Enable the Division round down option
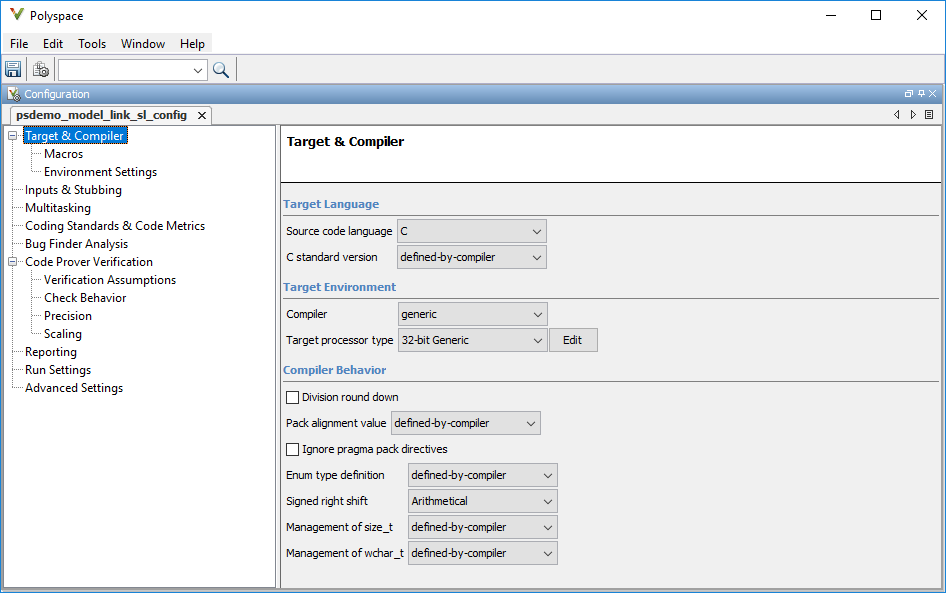This screenshot has width=946, height=593. click(x=293, y=397)
